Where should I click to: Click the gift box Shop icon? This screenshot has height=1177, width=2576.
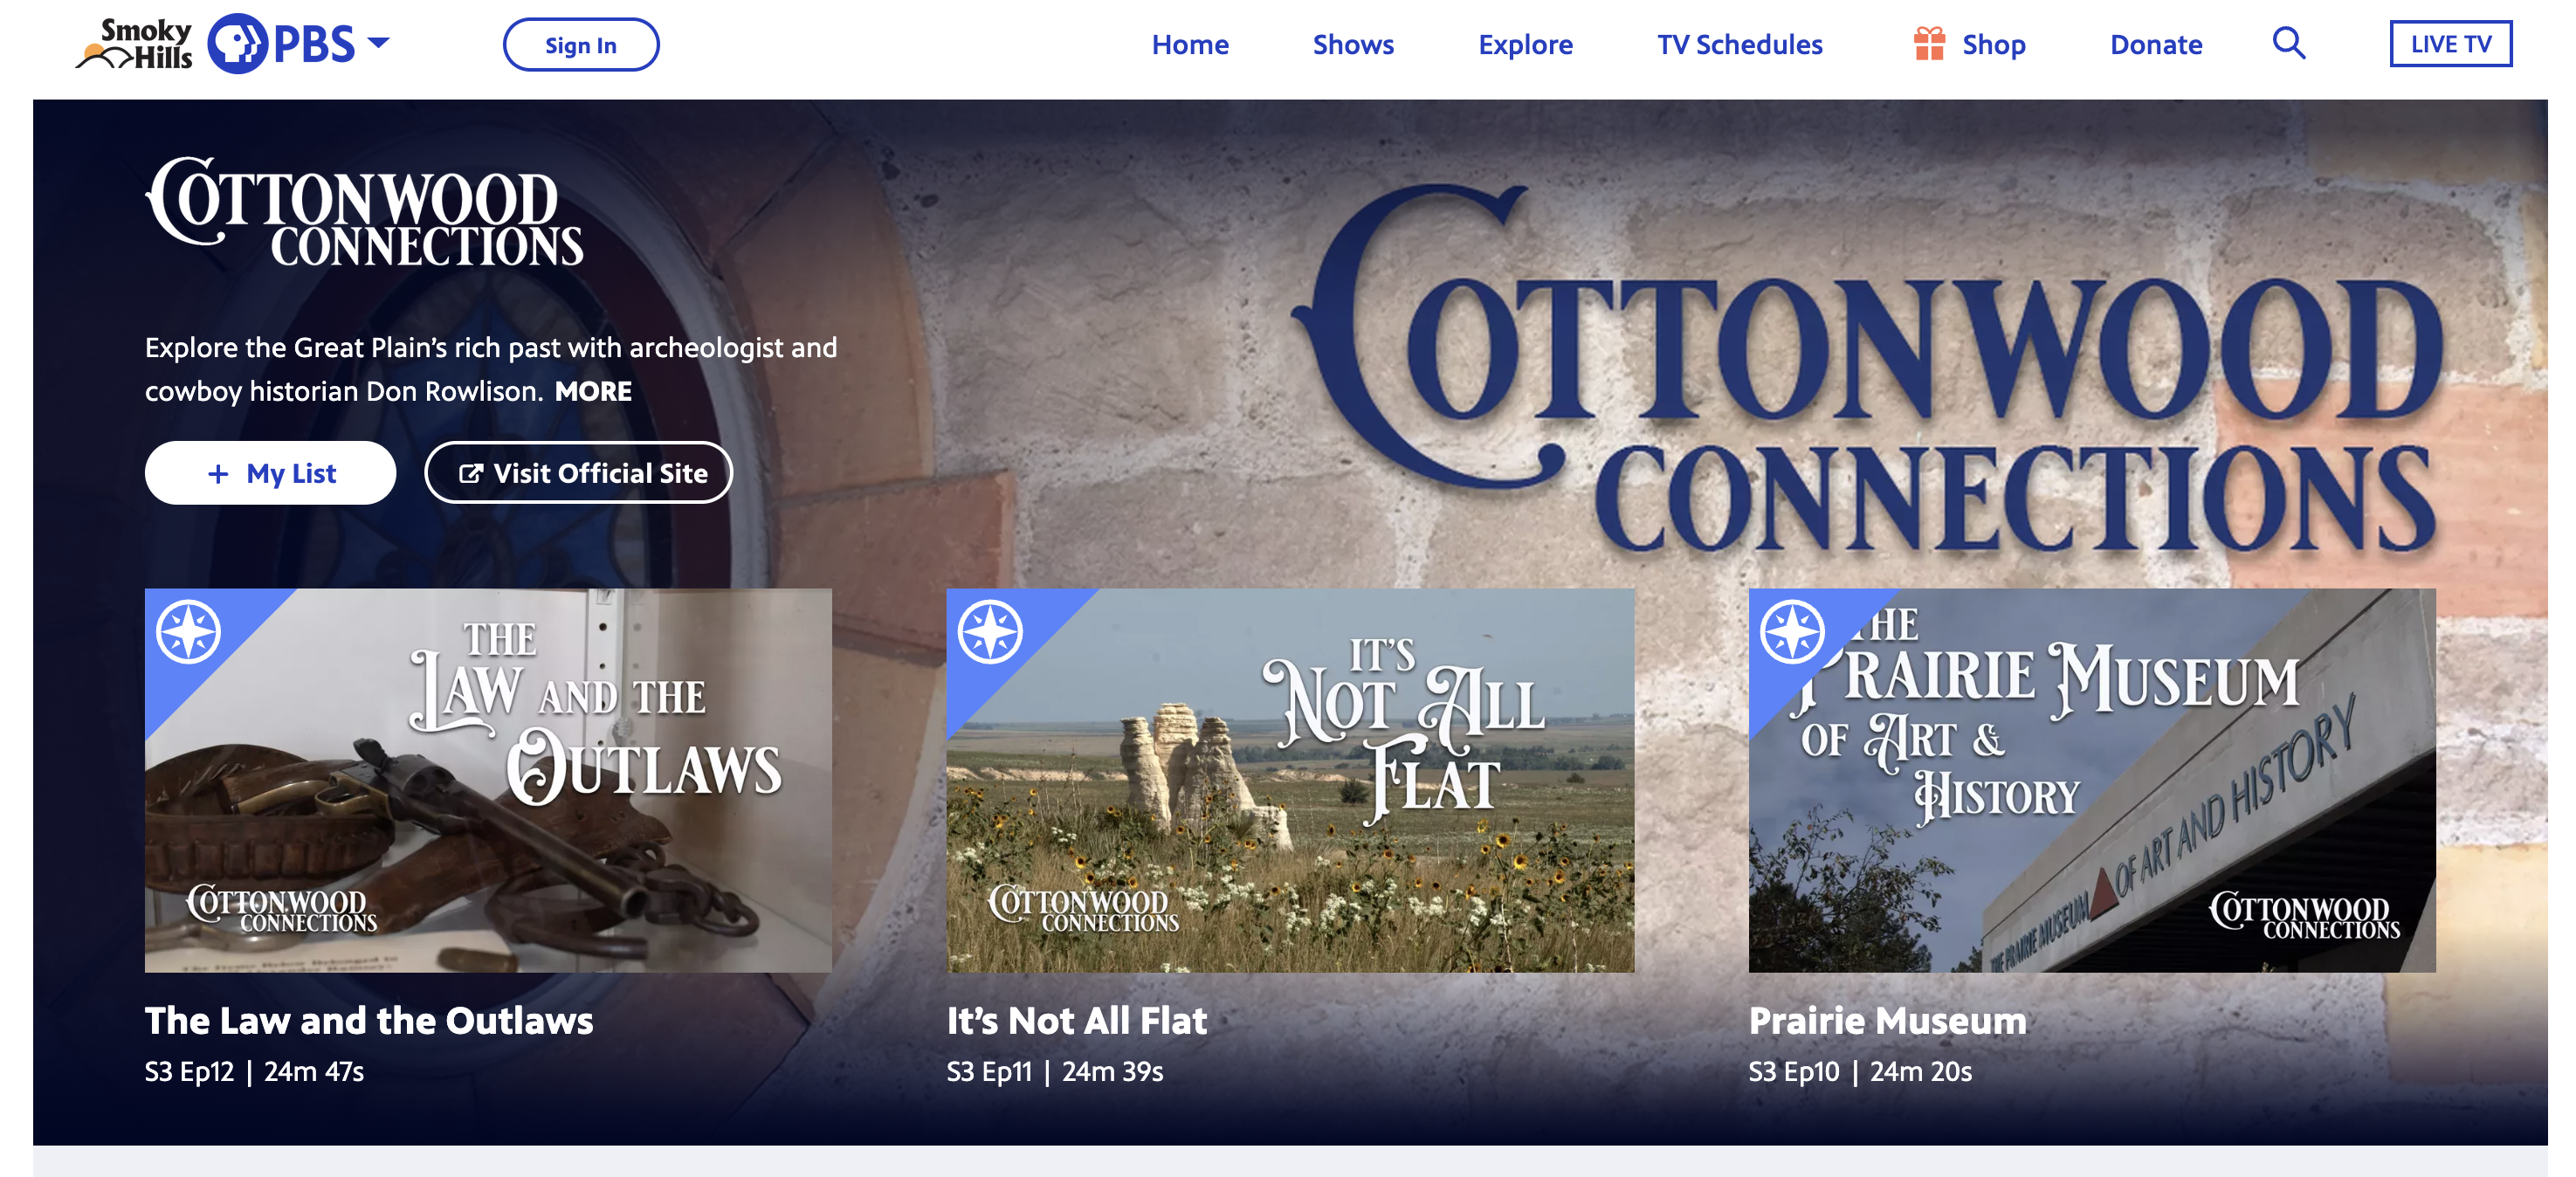click(1929, 44)
